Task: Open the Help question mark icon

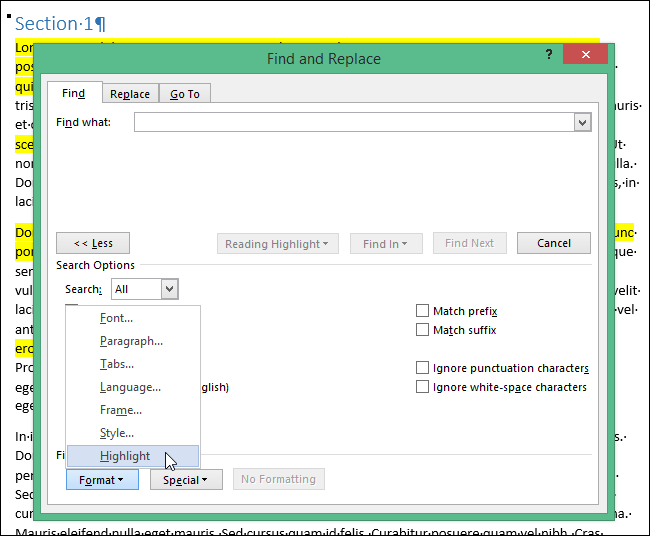Action: point(549,54)
